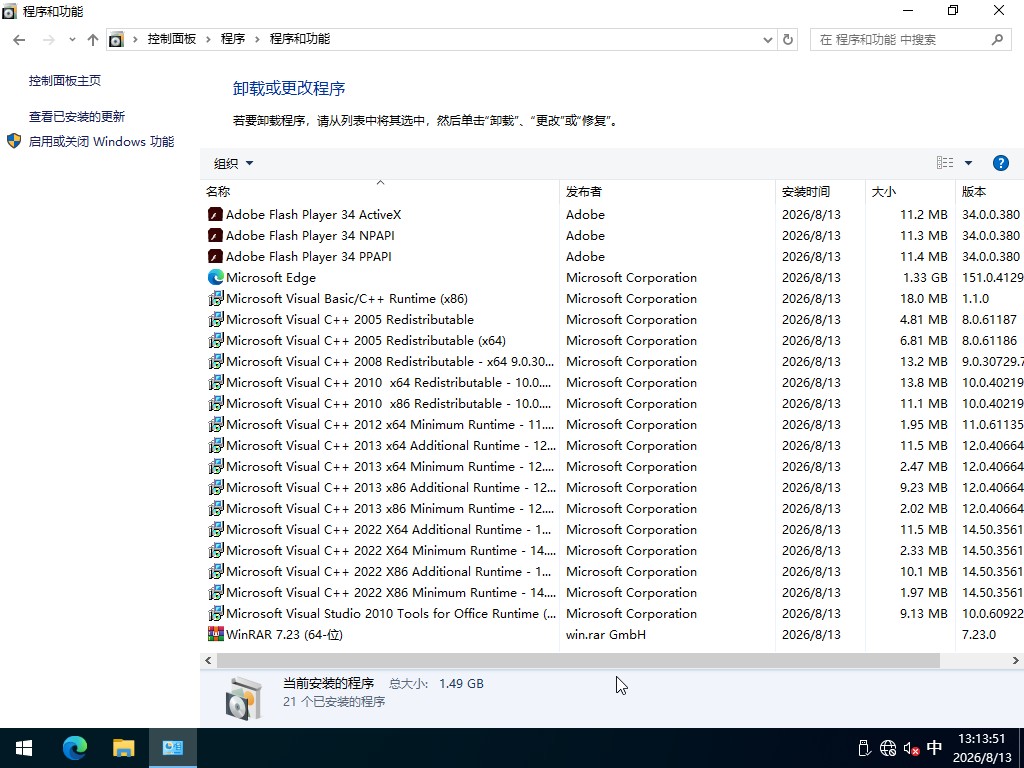Viewport: 1024px width, 768px height.
Task: Open the 组织 dropdown menu
Action: point(233,163)
